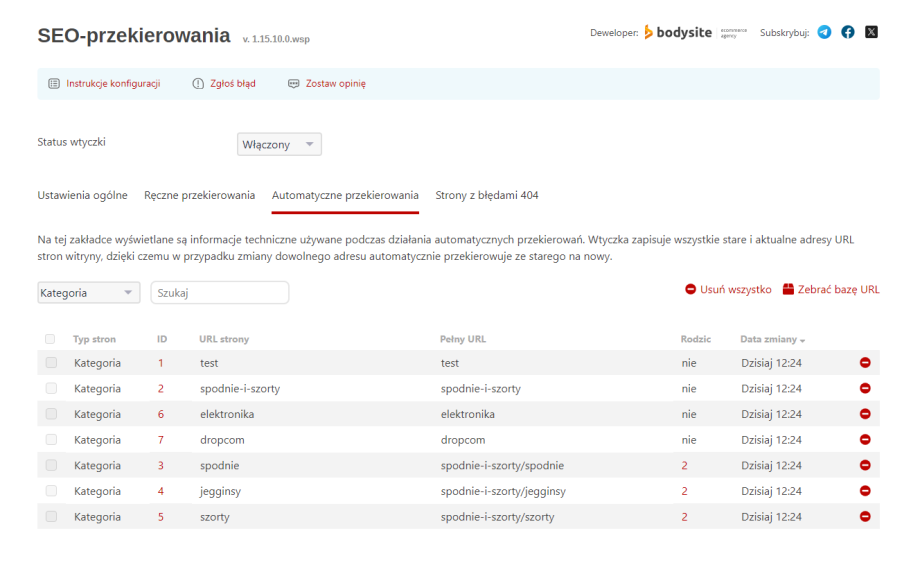The height and width of the screenshot is (576, 920).
Task: Remove the jegginsy row via its delete icon
Action: coord(865,491)
